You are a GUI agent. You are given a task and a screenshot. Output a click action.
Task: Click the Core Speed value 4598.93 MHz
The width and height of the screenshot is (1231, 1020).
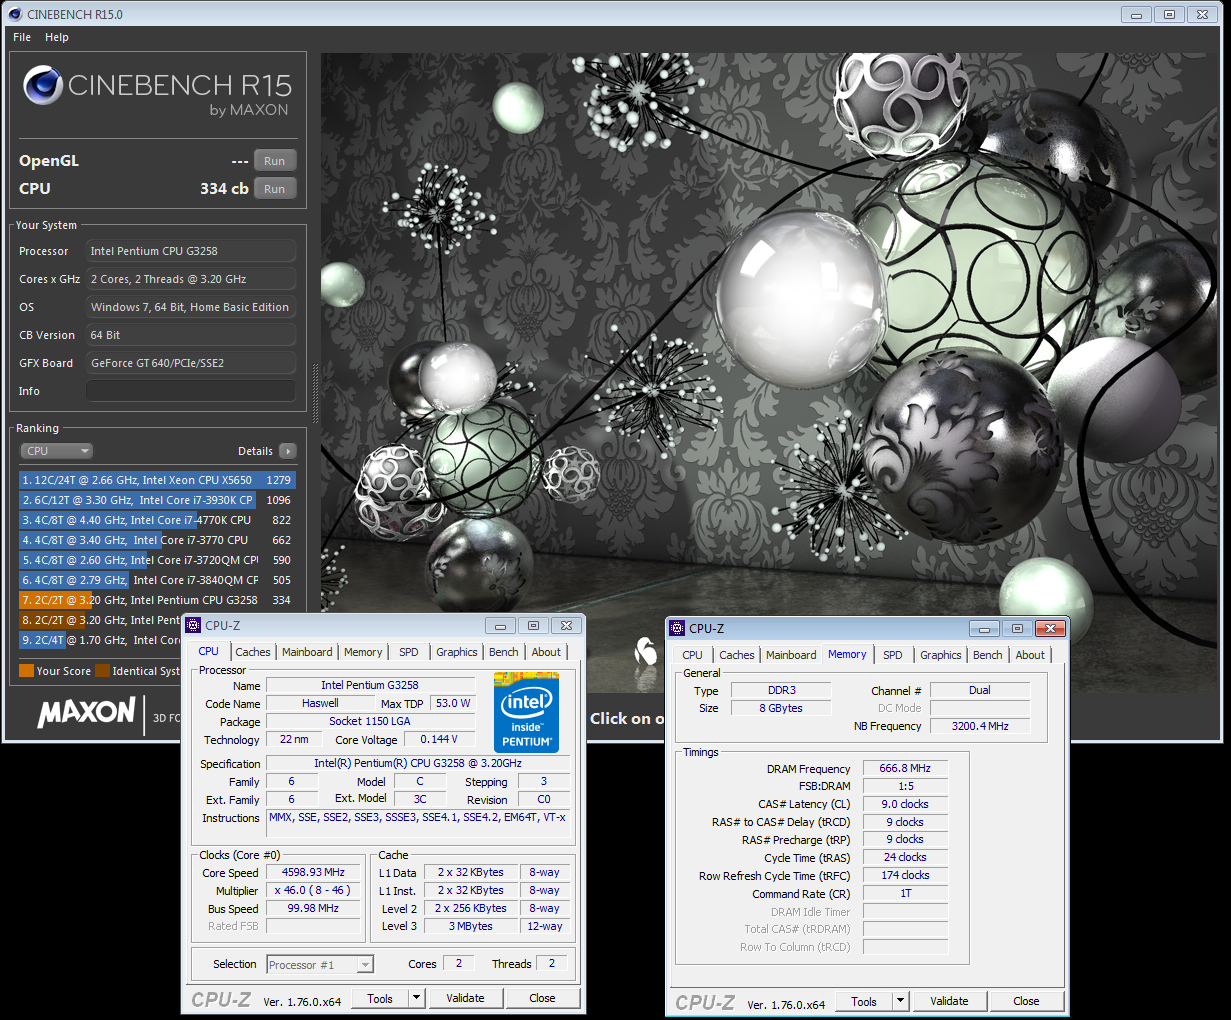314,872
